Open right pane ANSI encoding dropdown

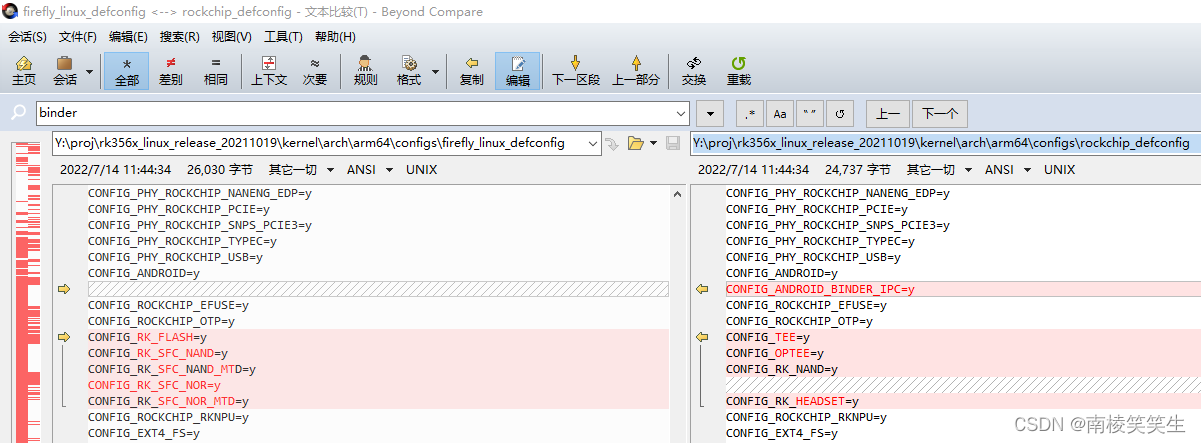(1006, 170)
